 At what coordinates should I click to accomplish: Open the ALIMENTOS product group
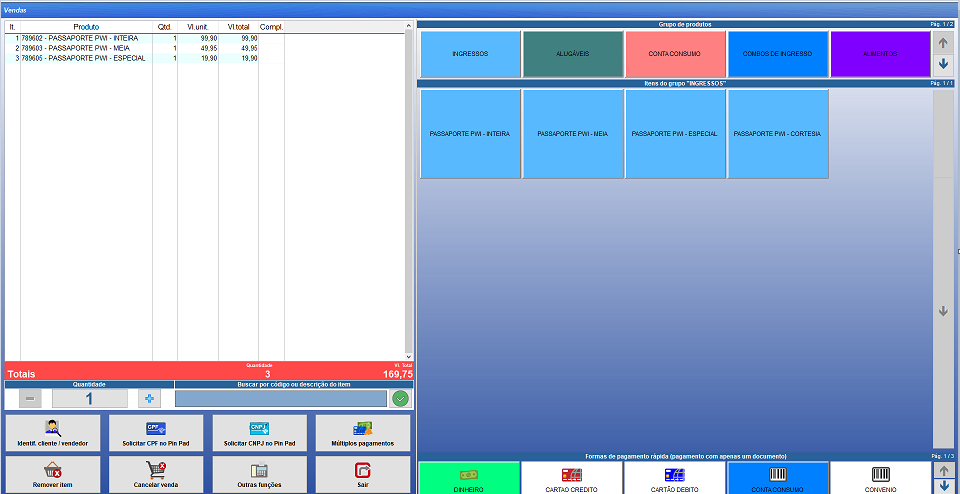880,54
